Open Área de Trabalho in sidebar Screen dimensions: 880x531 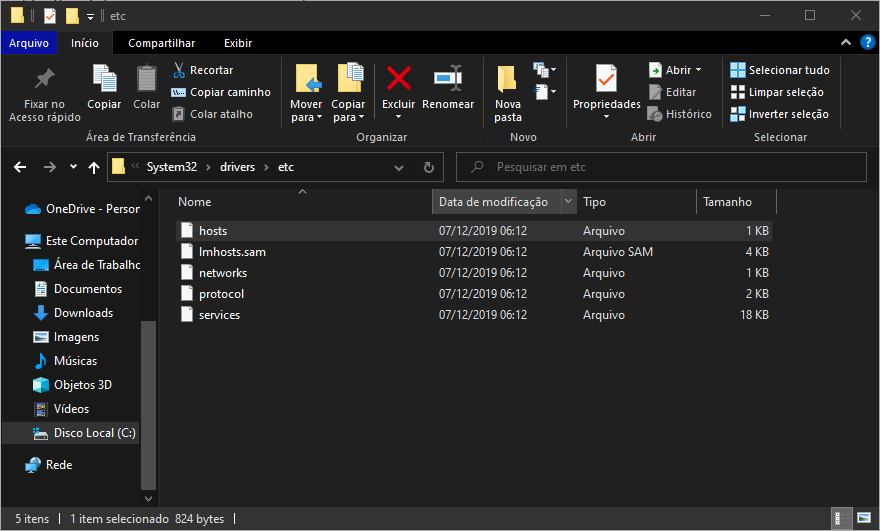pyautogui.click(x=86, y=265)
